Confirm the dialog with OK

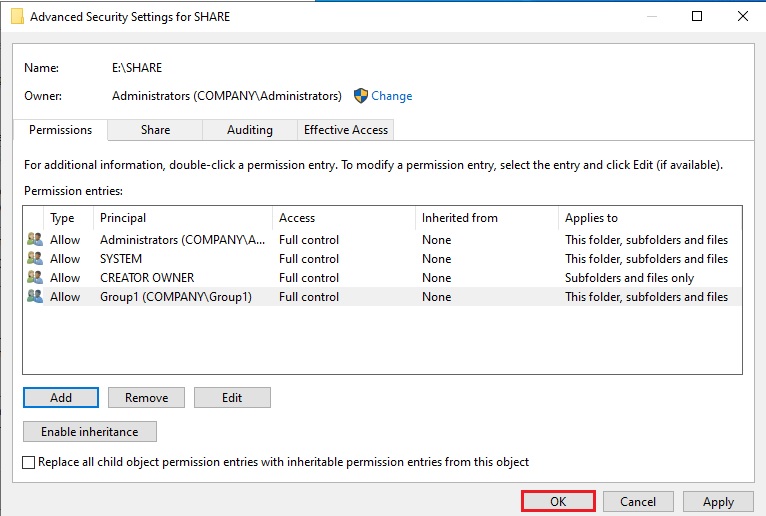tap(558, 502)
